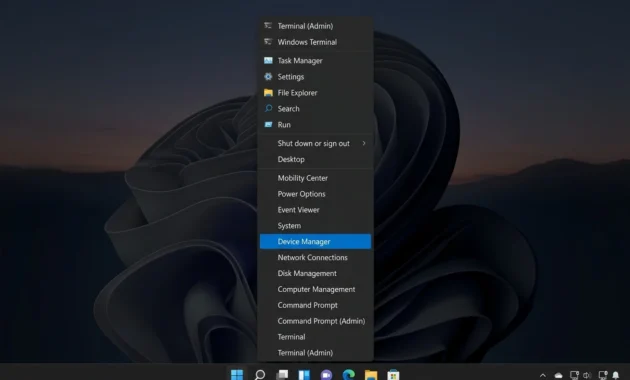The width and height of the screenshot is (630, 380).
Task: Open the Run dialog entry
Action: (x=315, y=125)
